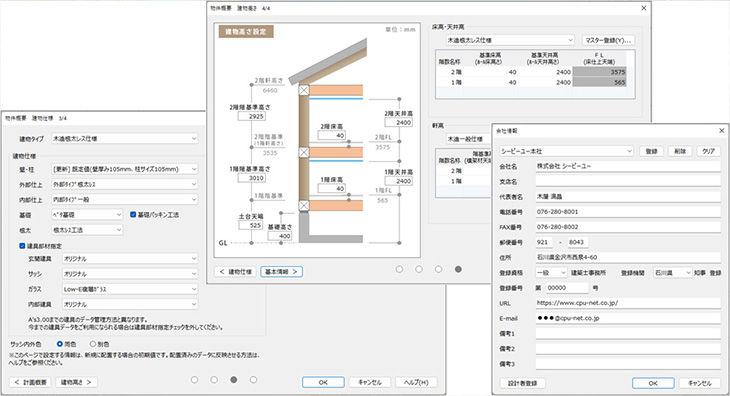Select the third page dot in 建物高さ window

click(439, 269)
